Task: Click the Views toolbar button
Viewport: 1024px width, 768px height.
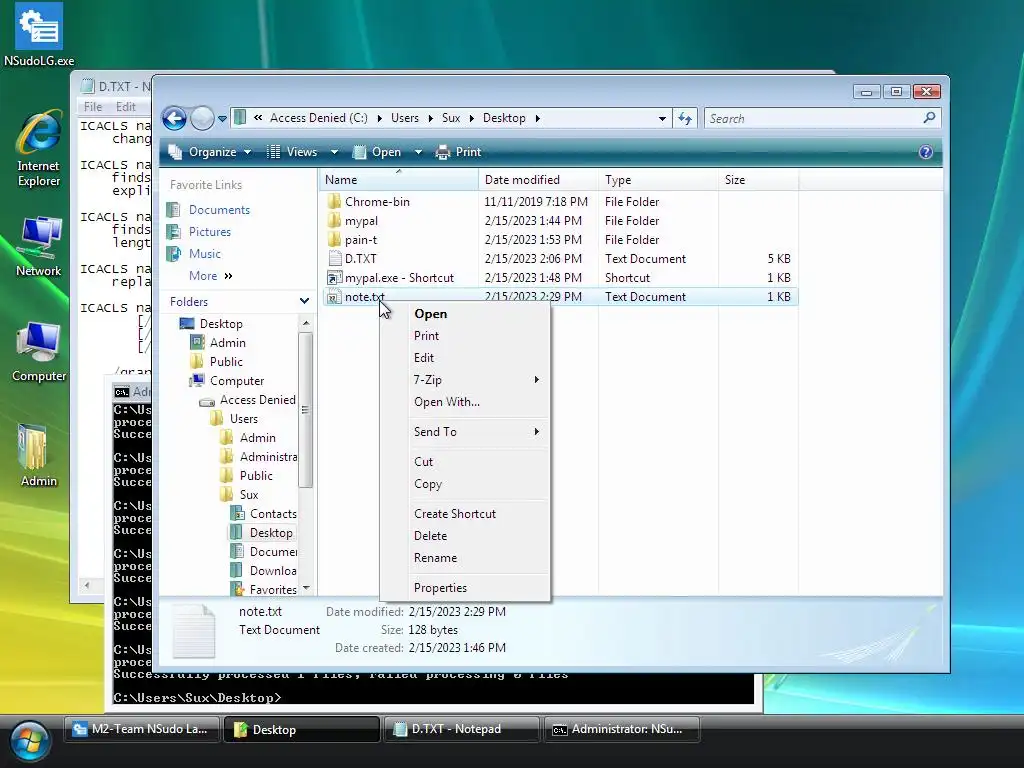Action: (x=293, y=152)
